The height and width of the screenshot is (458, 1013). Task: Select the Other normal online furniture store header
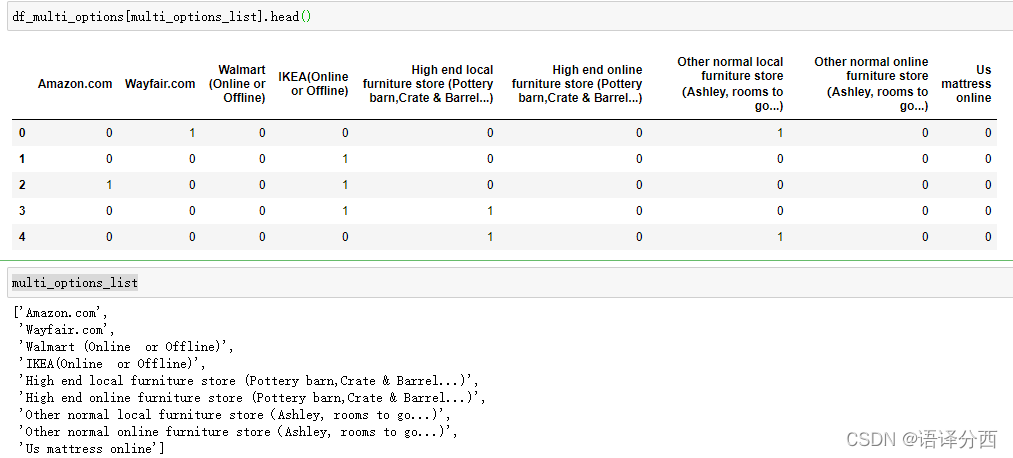click(x=871, y=84)
